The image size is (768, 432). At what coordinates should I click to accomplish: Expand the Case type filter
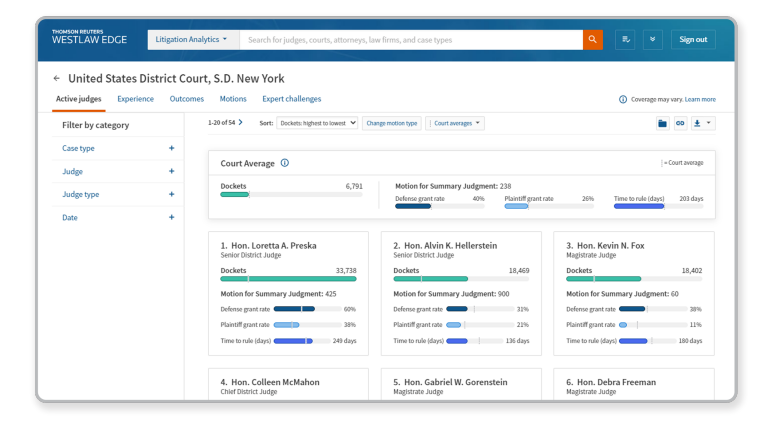171,148
